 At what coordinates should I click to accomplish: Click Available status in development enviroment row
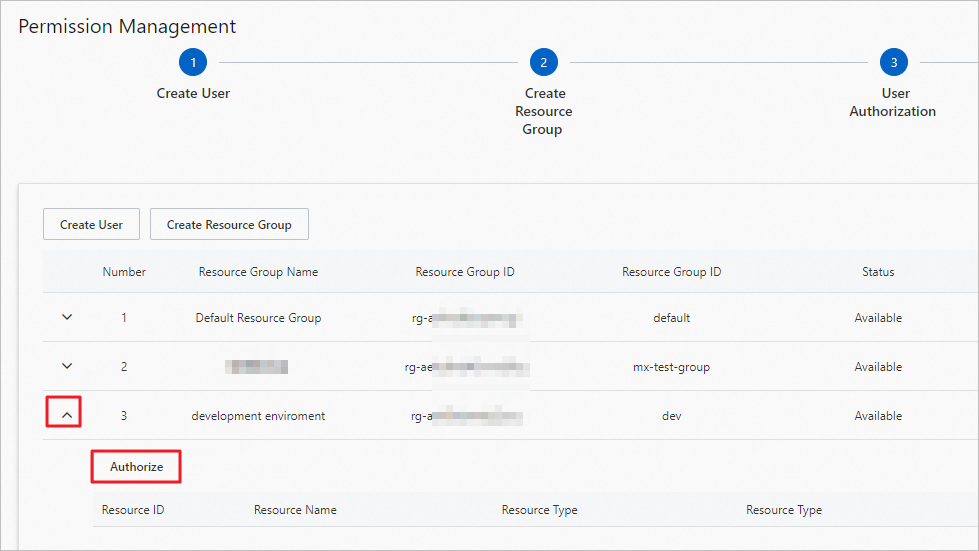click(878, 416)
